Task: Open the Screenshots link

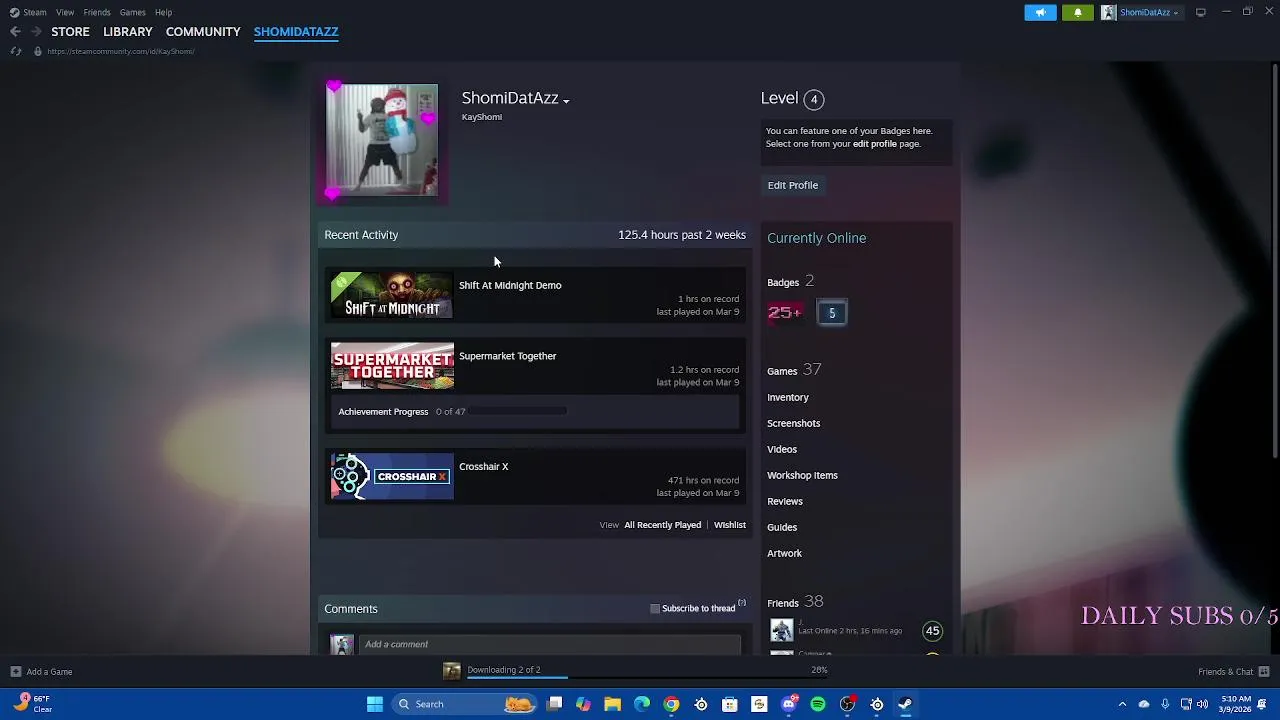Action: click(x=794, y=423)
